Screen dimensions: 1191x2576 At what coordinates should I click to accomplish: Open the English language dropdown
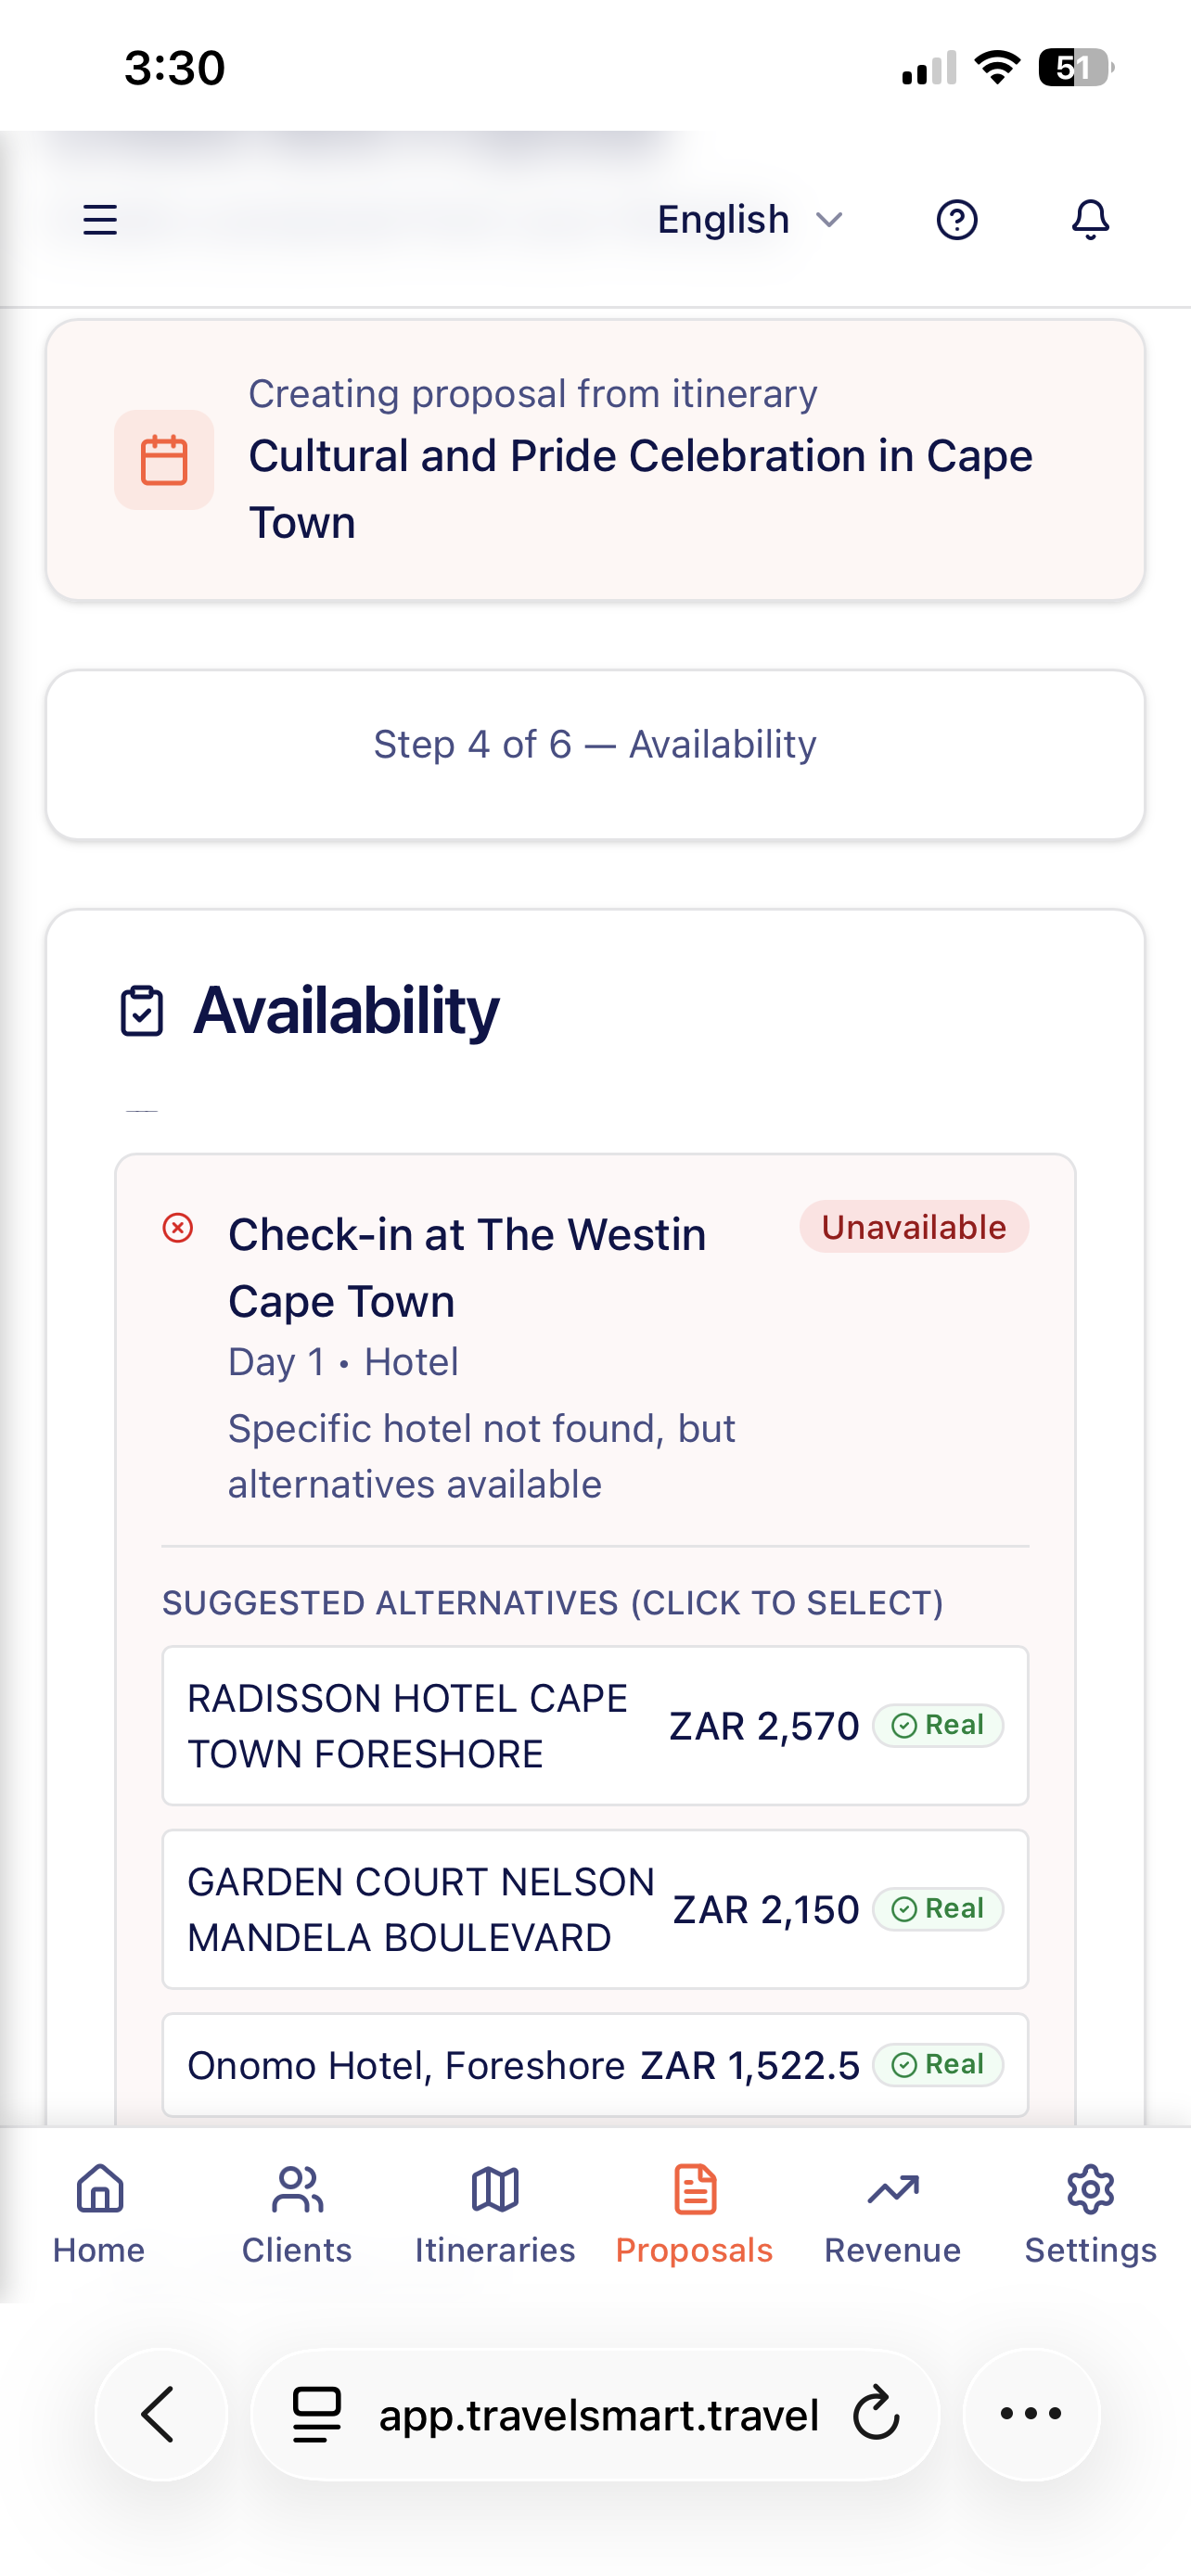tap(749, 219)
